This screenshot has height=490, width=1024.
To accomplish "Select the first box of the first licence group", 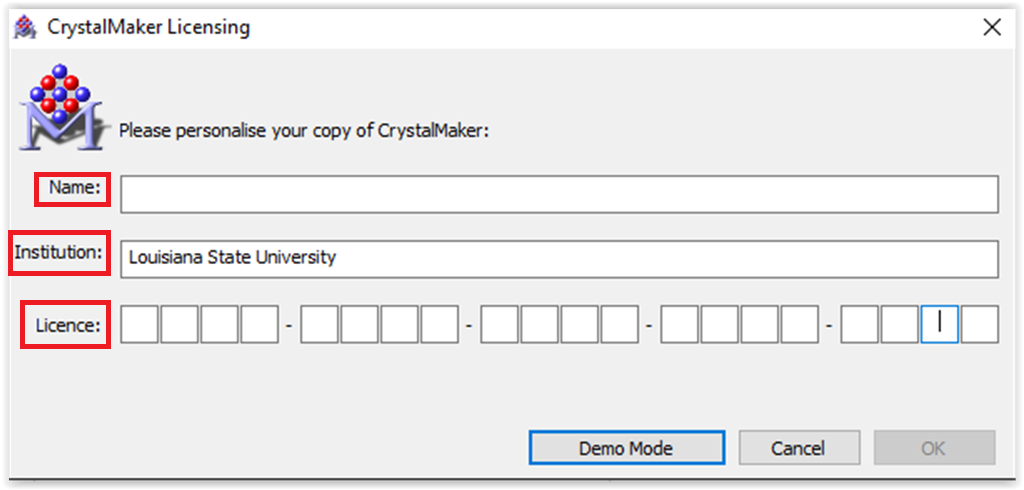I will tap(140, 325).
